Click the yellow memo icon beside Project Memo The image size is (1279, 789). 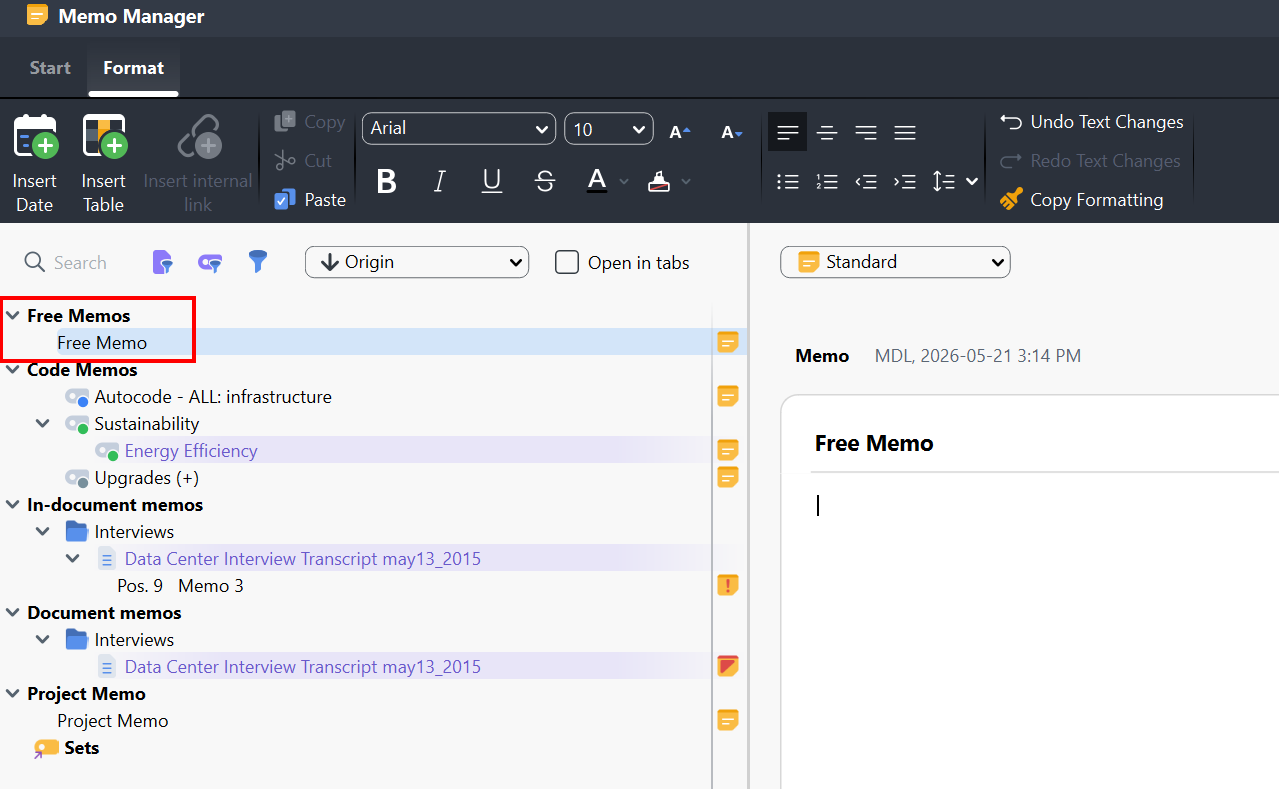coord(728,721)
